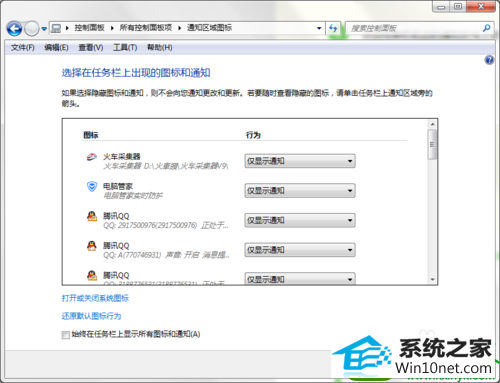
Task: Click the 行为 column header
Action: point(253,135)
